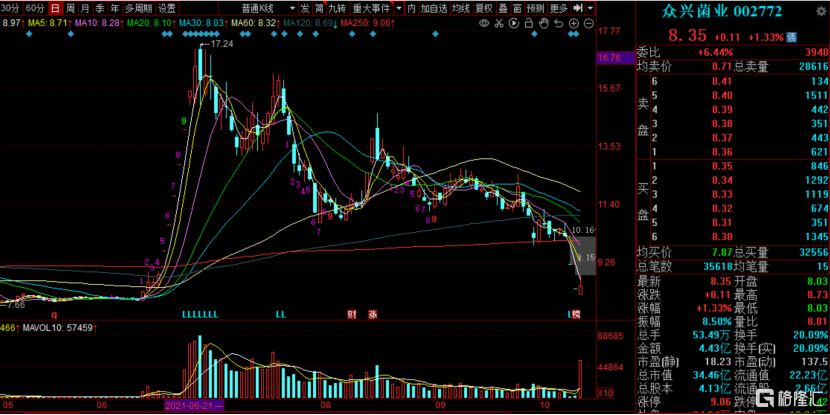This screenshot has width=830, height=415.
Task: Click the MA60: 8.32 legend label
Action: pyautogui.click(x=255, y=23)
